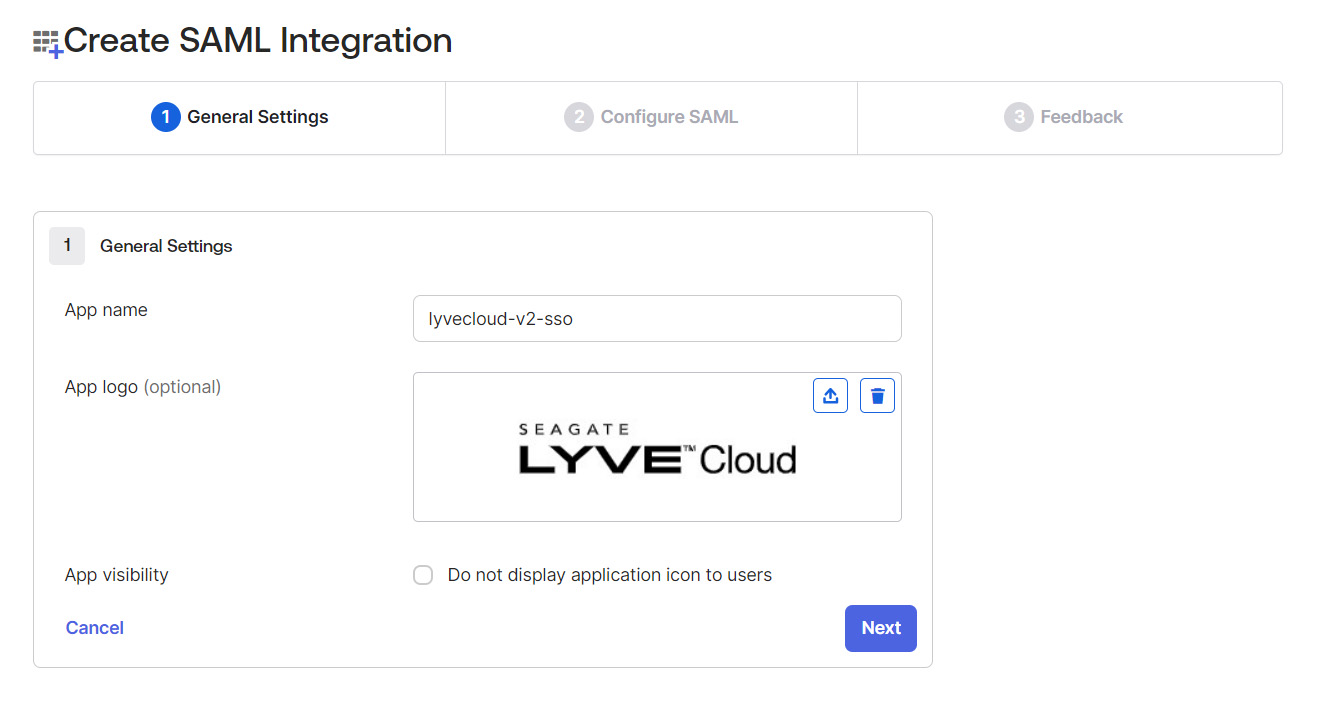Click the grayed step 2 numbered circle
The image size is (1333, 708).
pyautogui.click(x=578, y=116)
